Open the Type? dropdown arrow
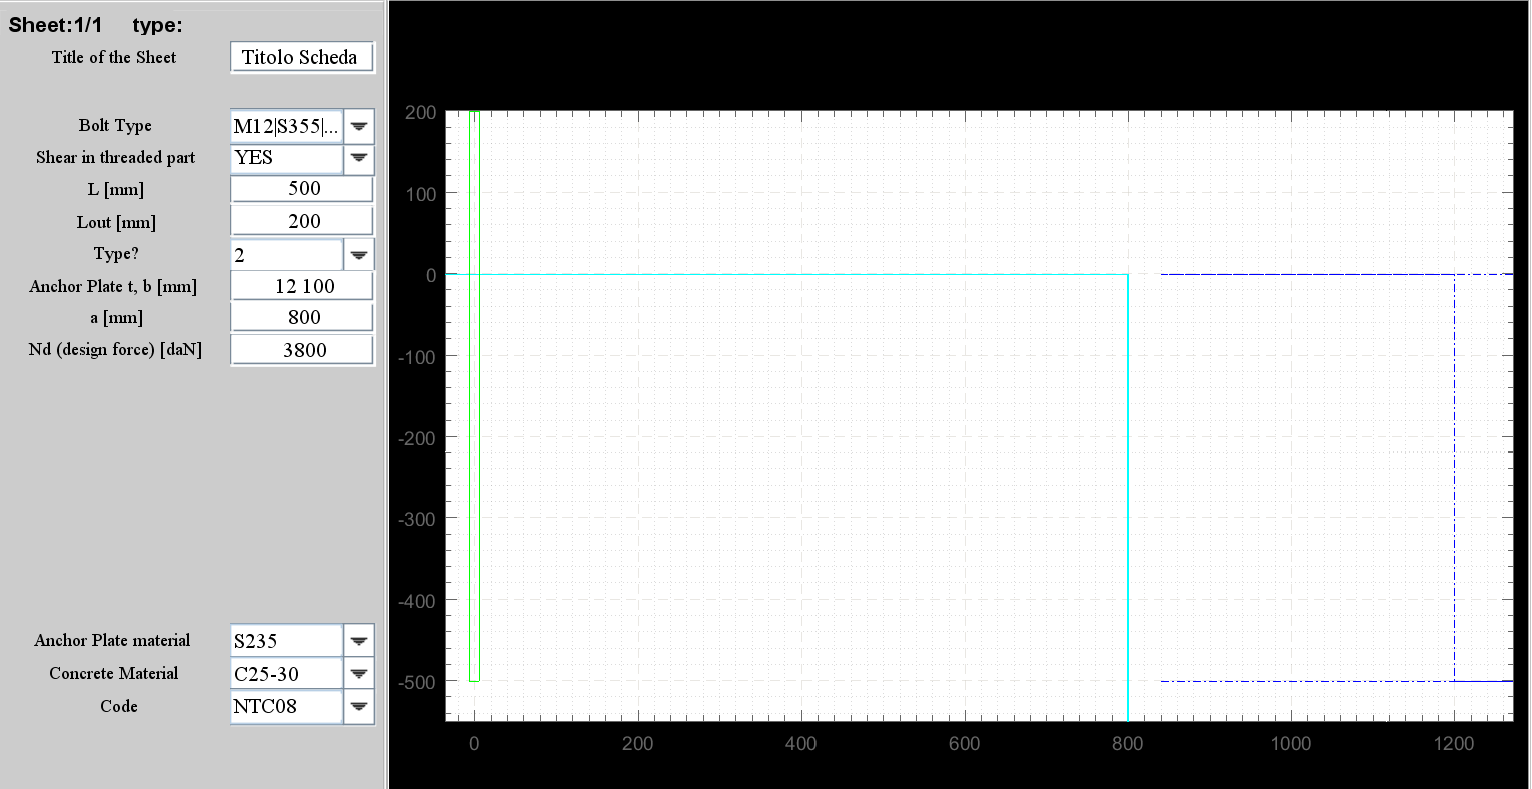The image size is (1532, 789). (359, 255)
